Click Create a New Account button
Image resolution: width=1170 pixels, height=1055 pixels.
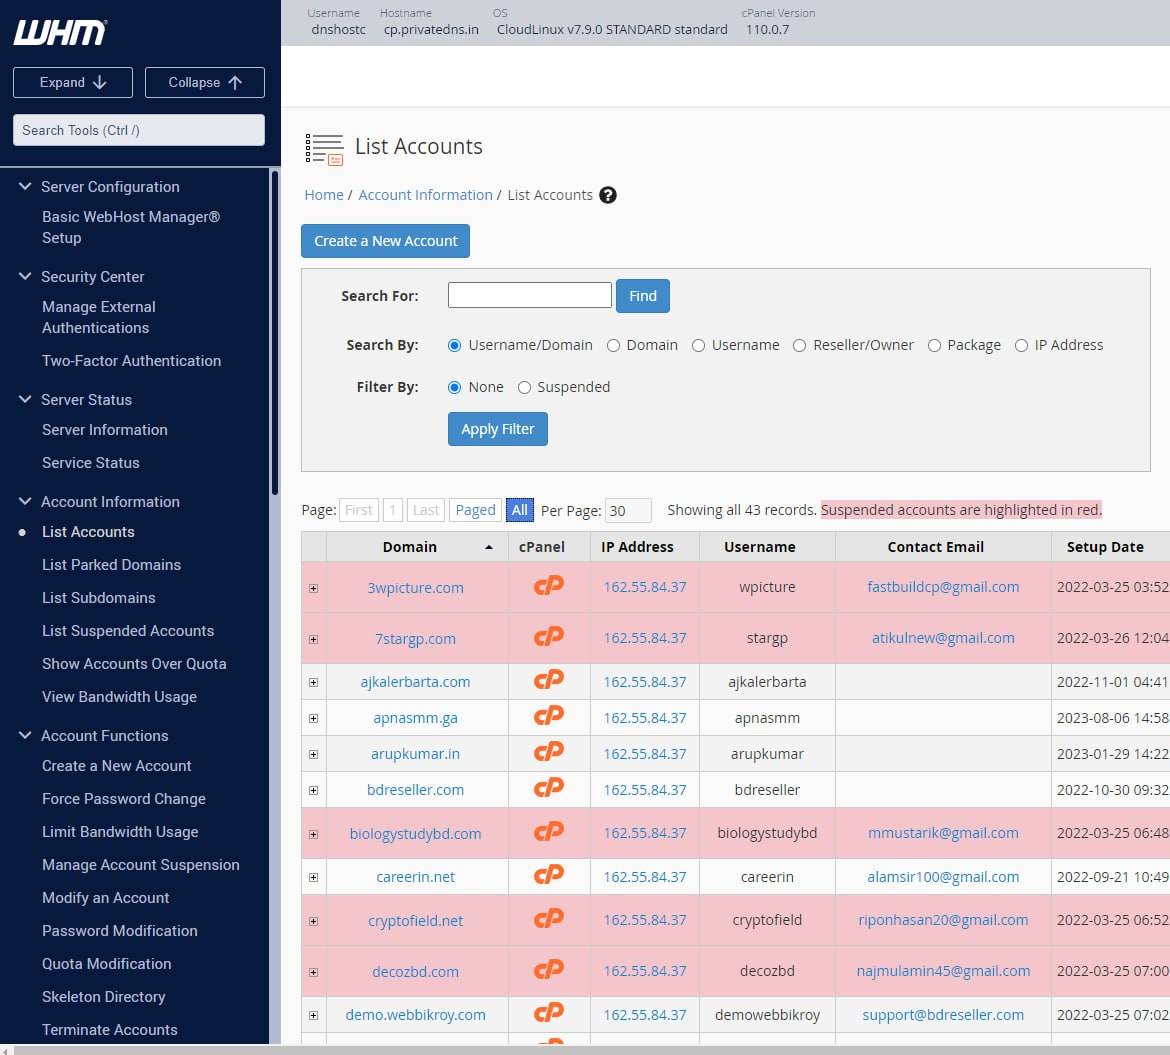(x=385, y=241)
